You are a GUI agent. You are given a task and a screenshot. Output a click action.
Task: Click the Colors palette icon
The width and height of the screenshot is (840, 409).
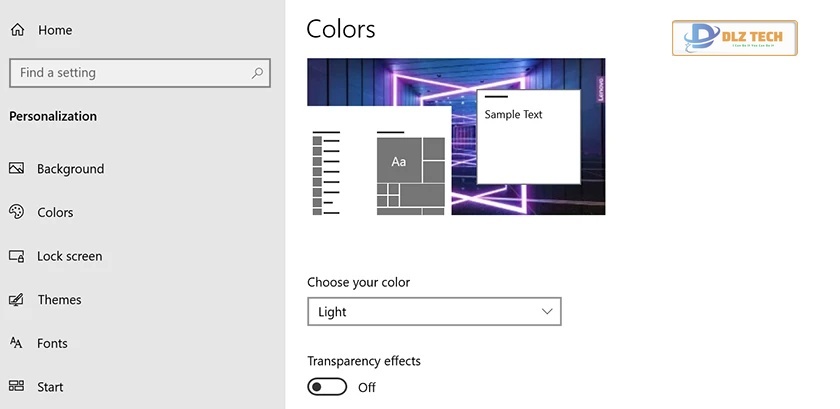point(17,212)
